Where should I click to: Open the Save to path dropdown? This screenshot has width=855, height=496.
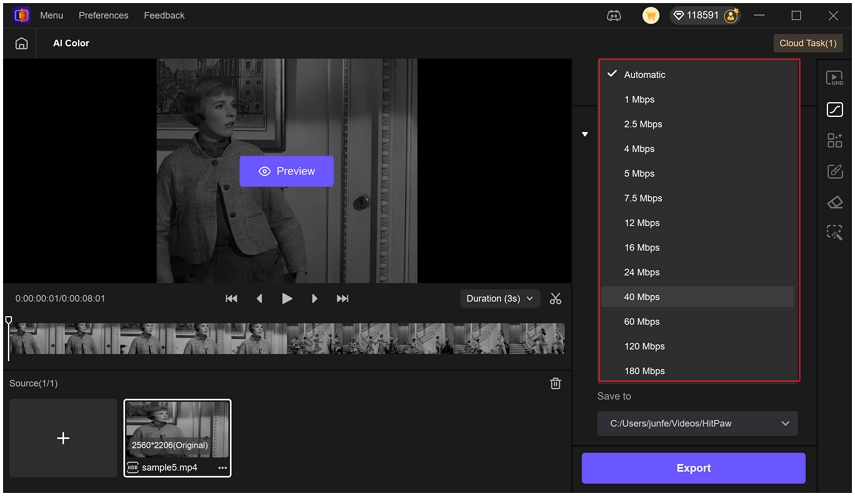click(x=697, y=424)
